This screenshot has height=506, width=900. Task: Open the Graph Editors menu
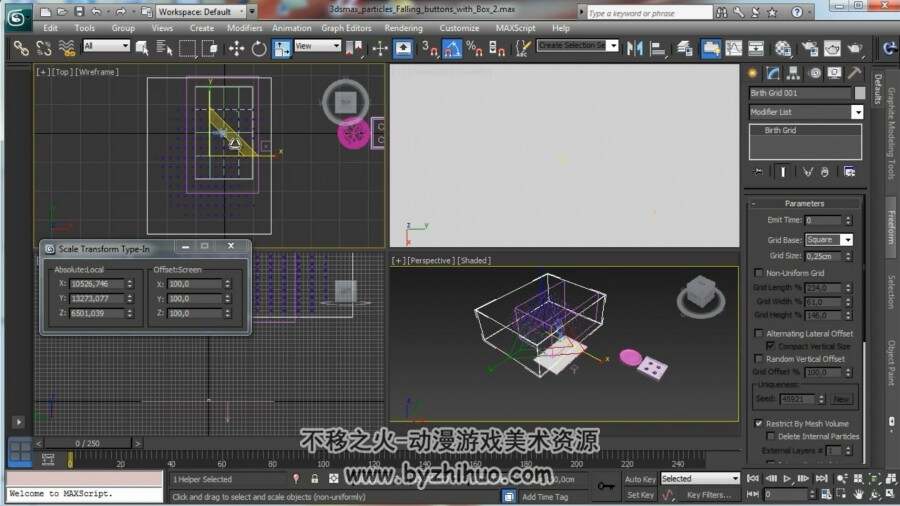tap(346, 28)
